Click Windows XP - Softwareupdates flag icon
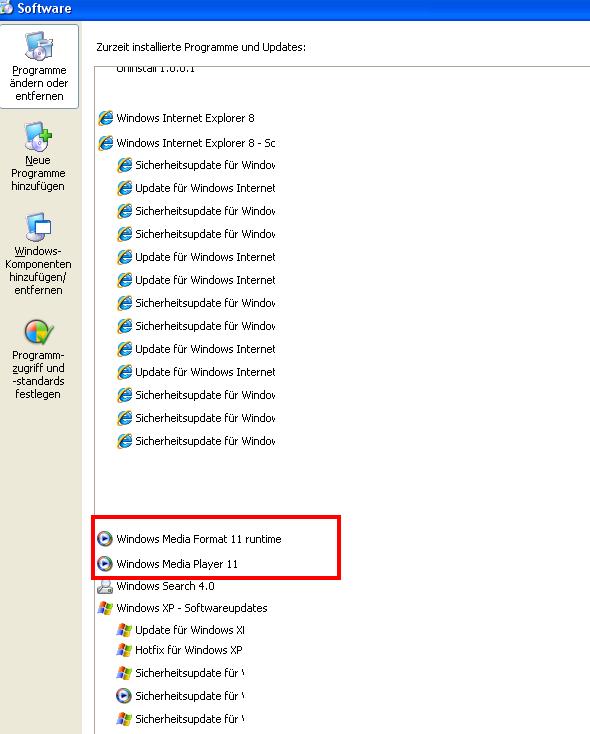This screenshot has width=590, height=734. point(105,608)
